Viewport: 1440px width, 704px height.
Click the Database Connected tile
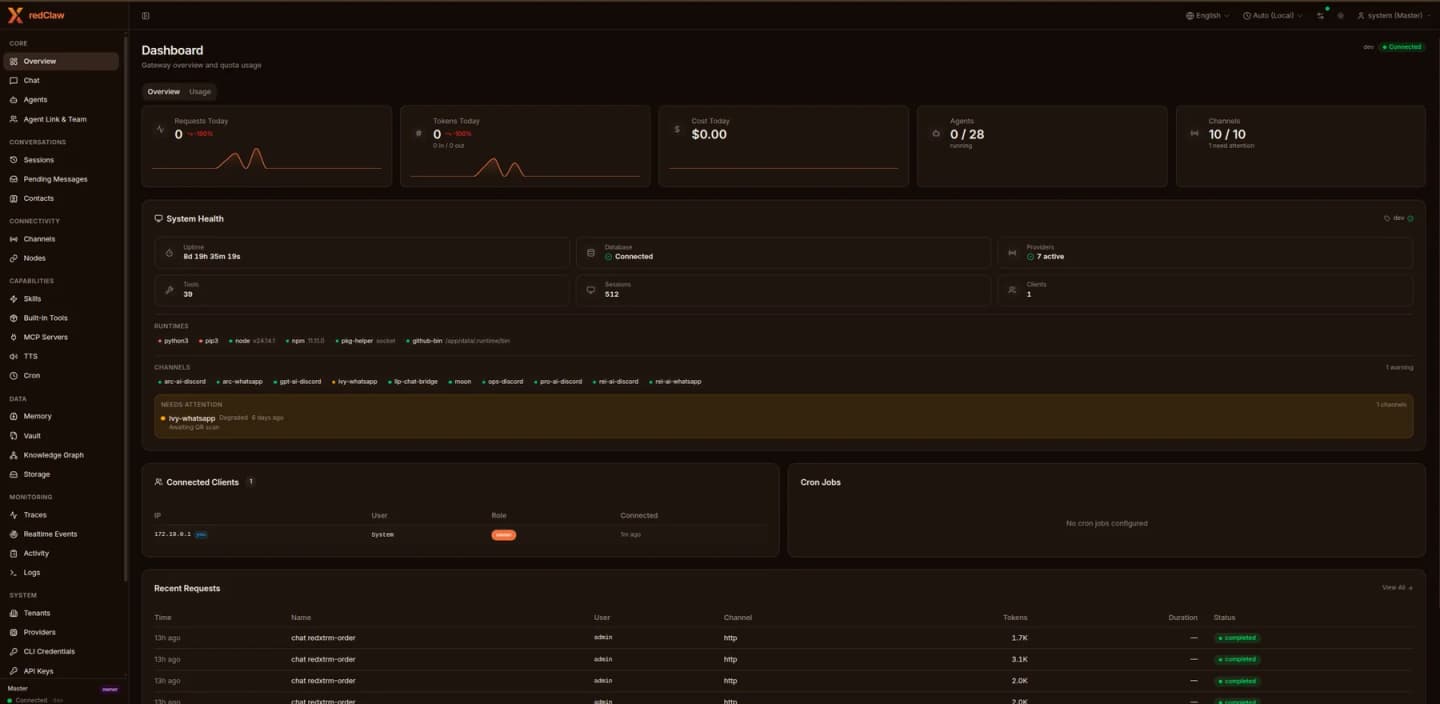click(783, 252)
